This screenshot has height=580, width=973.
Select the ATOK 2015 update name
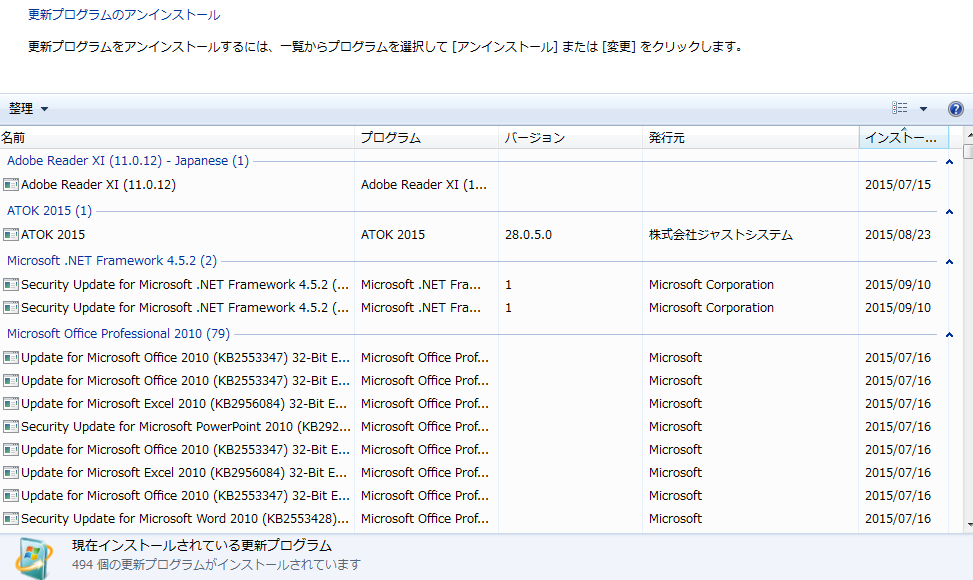tap(53, 235)
